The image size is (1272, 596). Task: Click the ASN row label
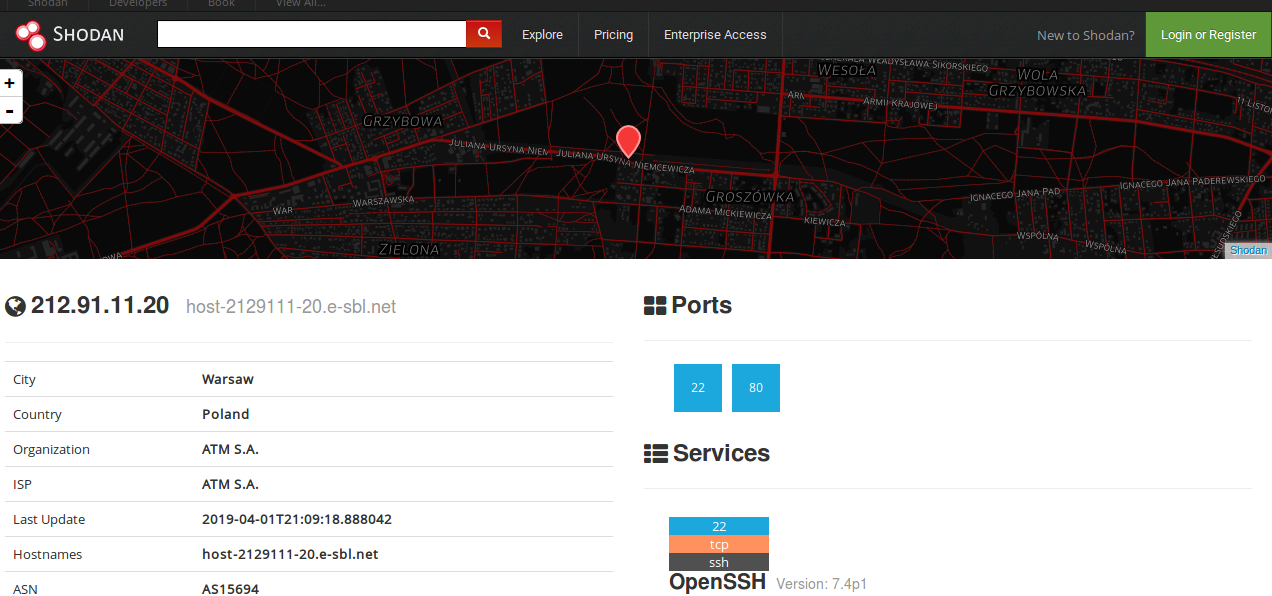click(x=25, y=589)
